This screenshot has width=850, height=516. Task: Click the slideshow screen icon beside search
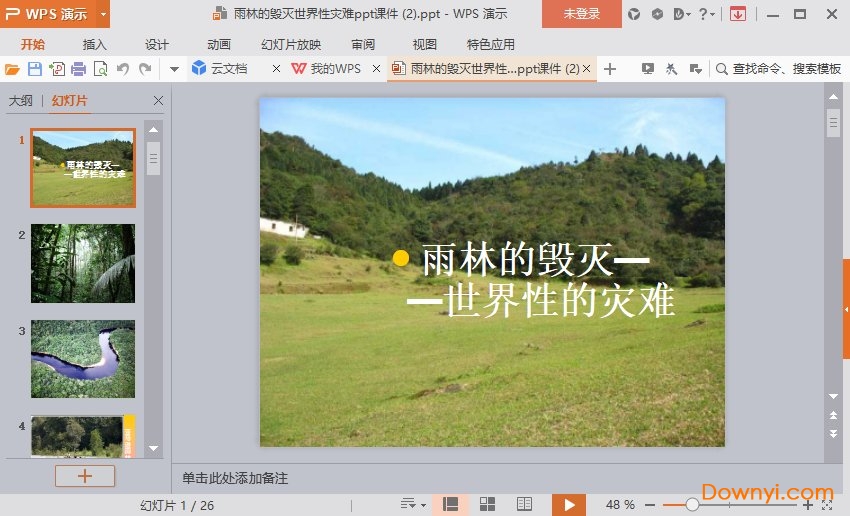coord(647,69)
